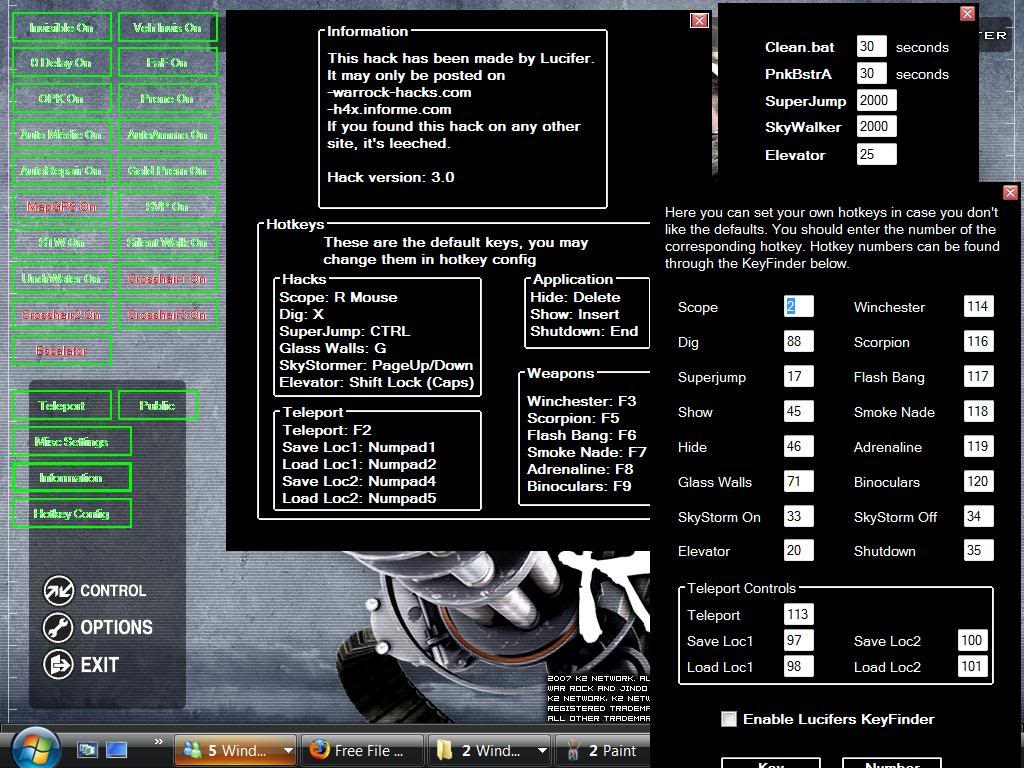
Task: Click the SkyStorm Off hotkey field
Action: tap(978, 516)
